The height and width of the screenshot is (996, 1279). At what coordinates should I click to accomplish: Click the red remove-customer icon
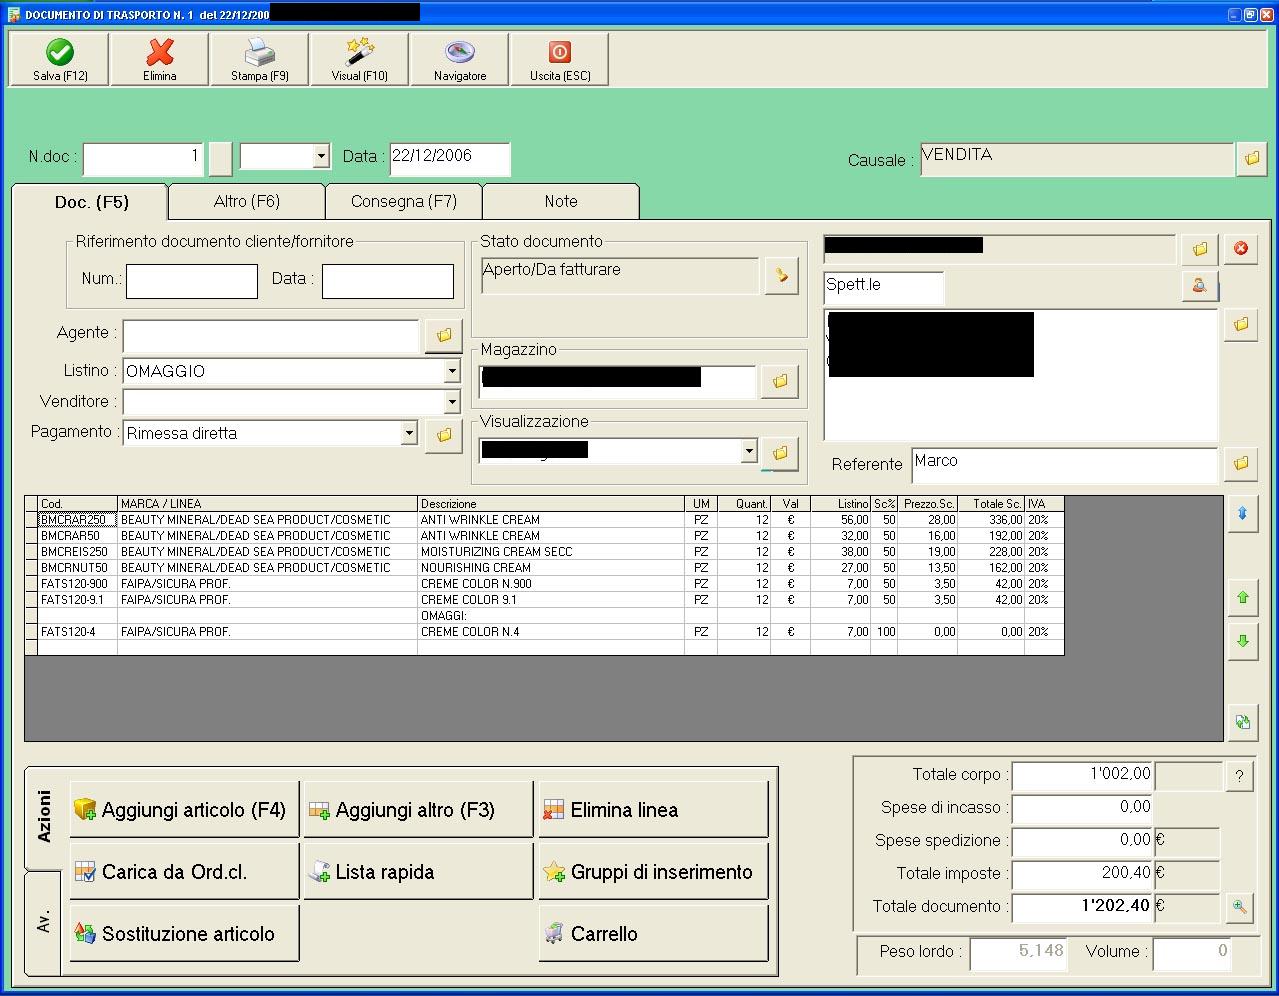point(1241,248)
